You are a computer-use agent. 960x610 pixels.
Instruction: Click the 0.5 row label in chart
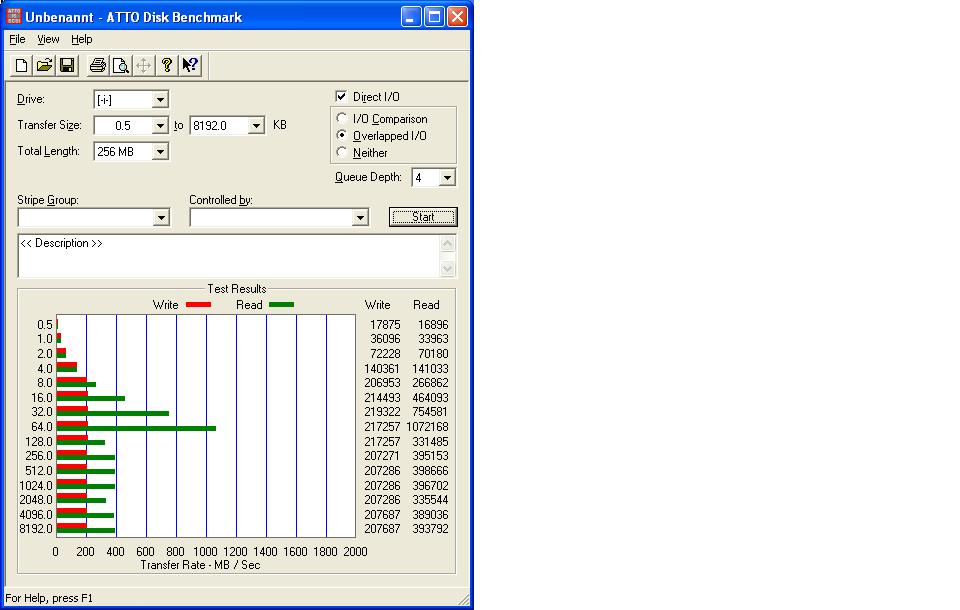click(x=45, y=325)
